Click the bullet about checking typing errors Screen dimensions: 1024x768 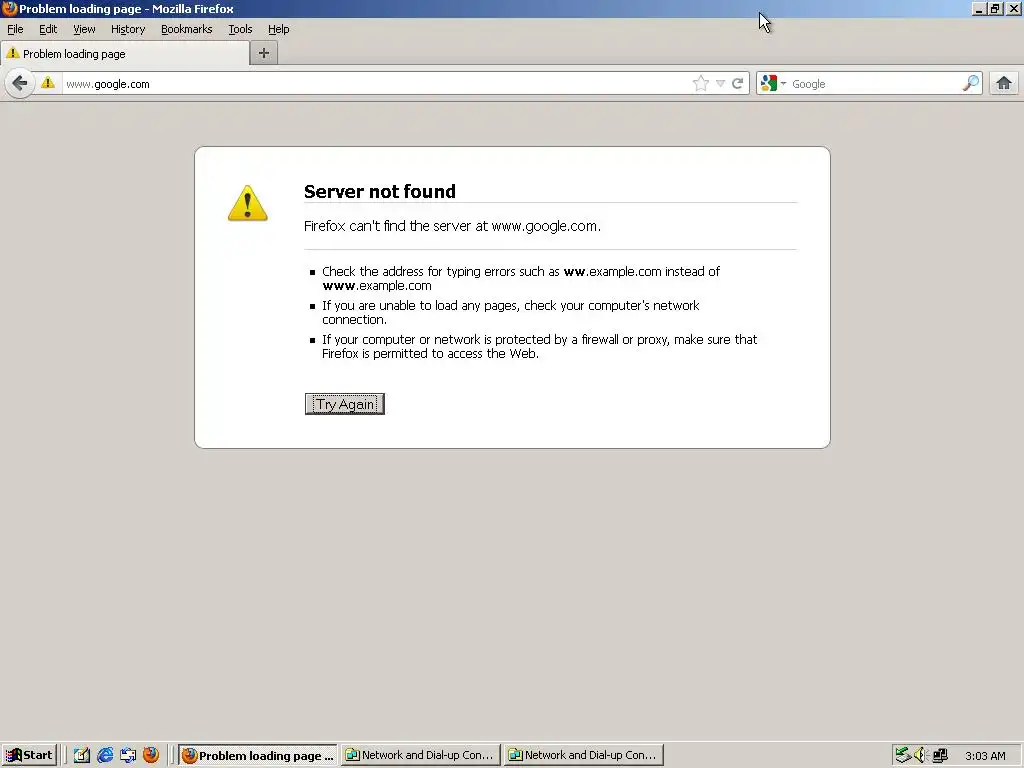(x=520, y=278)
